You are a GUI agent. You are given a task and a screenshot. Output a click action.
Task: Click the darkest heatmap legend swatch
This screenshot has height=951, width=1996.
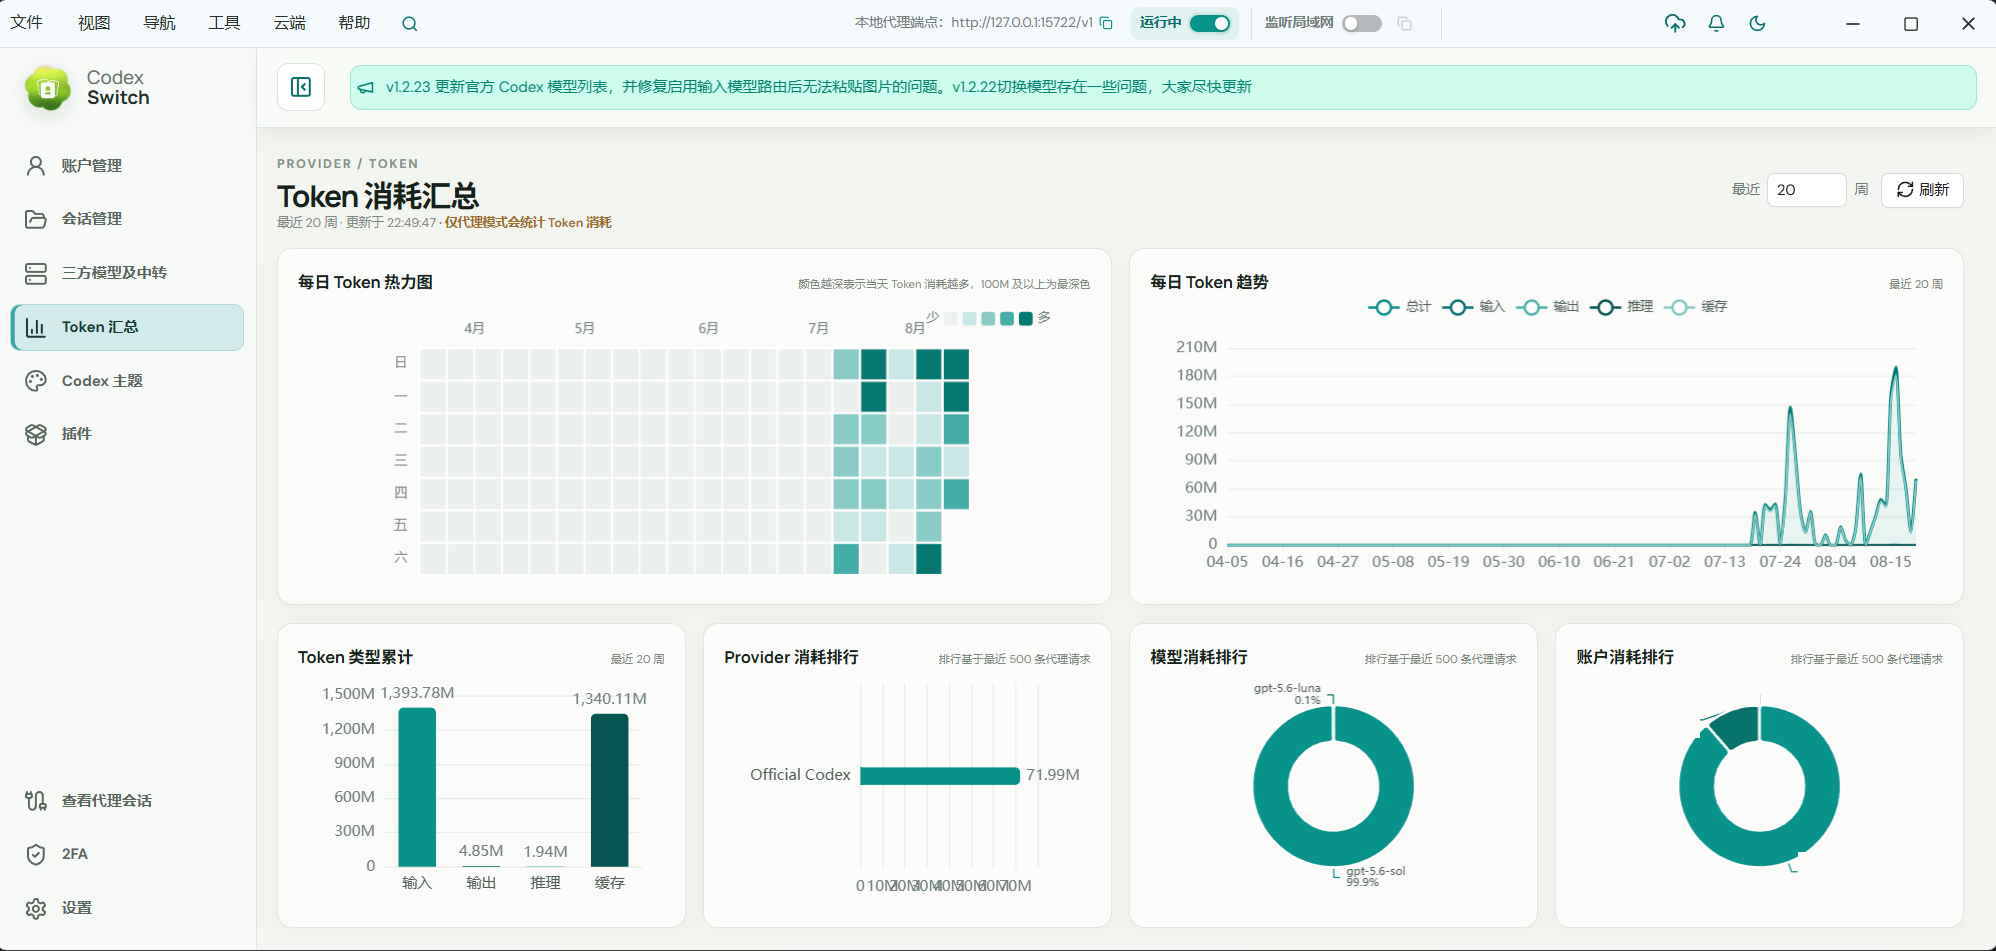[1025, 318]
